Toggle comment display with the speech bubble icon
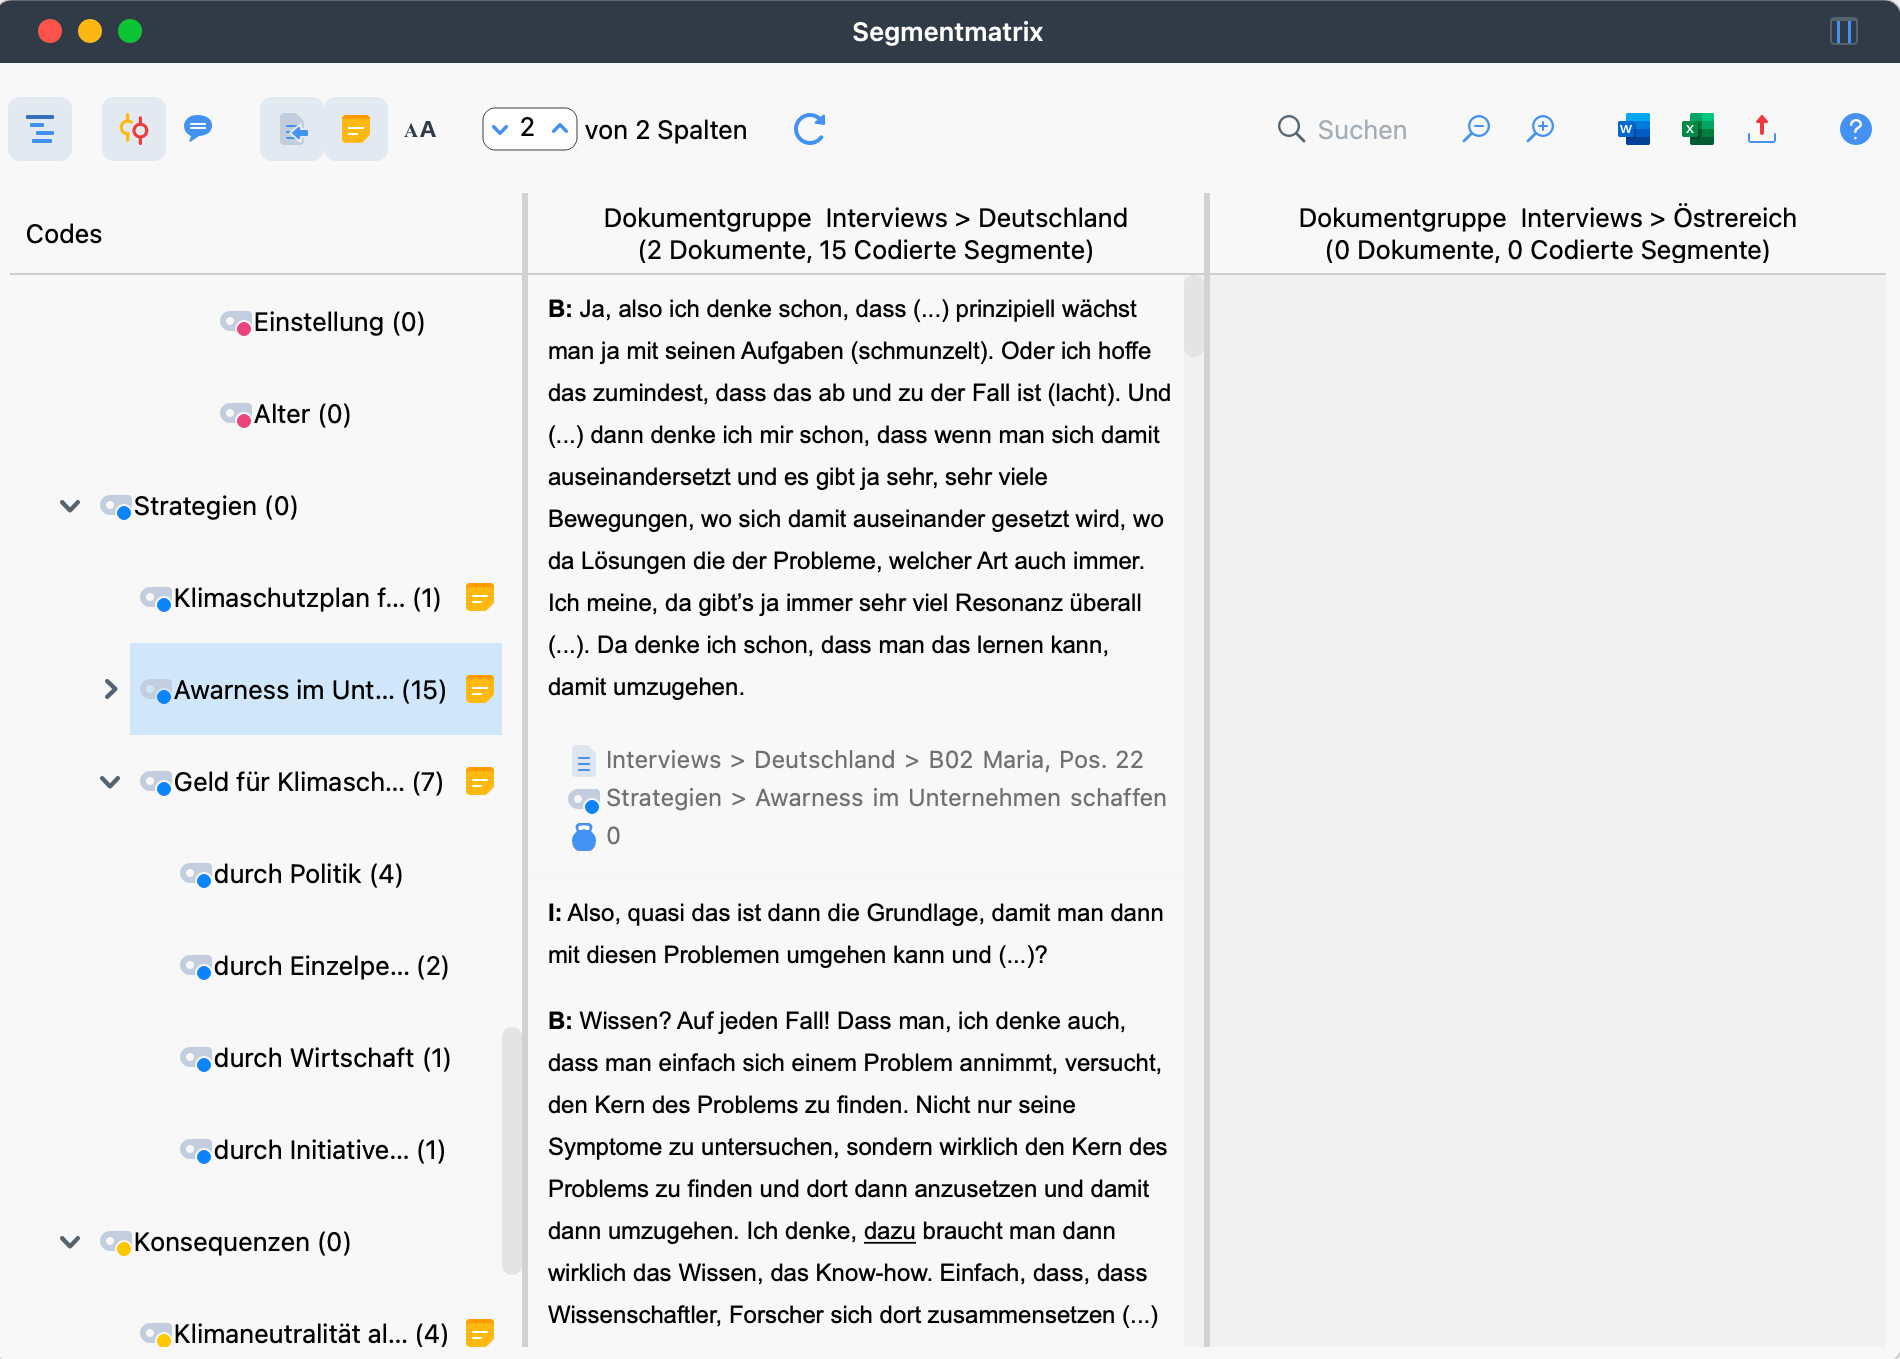 coord(197,129)
